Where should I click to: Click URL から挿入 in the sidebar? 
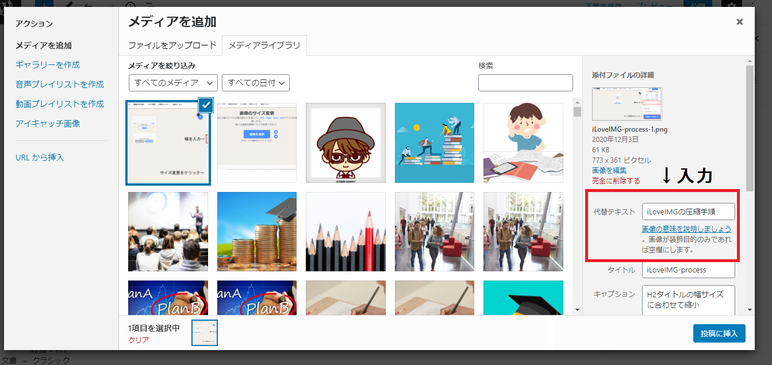click(39, 158)
